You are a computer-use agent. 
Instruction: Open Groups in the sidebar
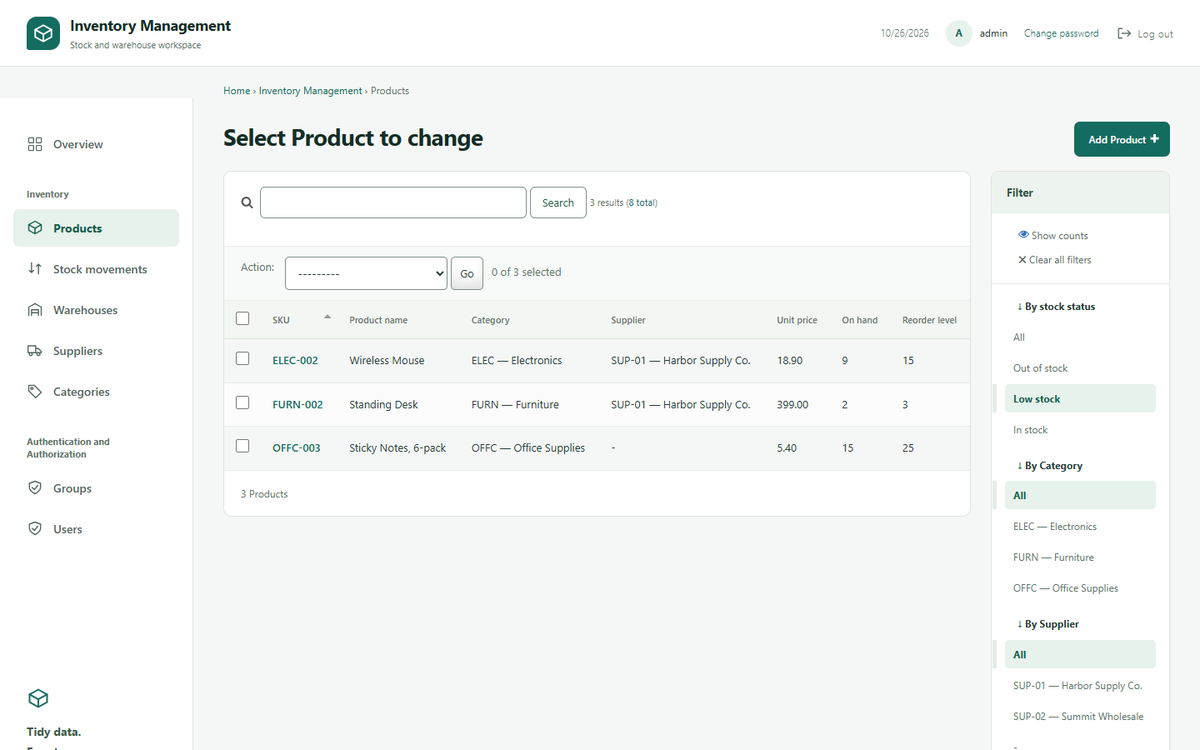pos(96,488)
